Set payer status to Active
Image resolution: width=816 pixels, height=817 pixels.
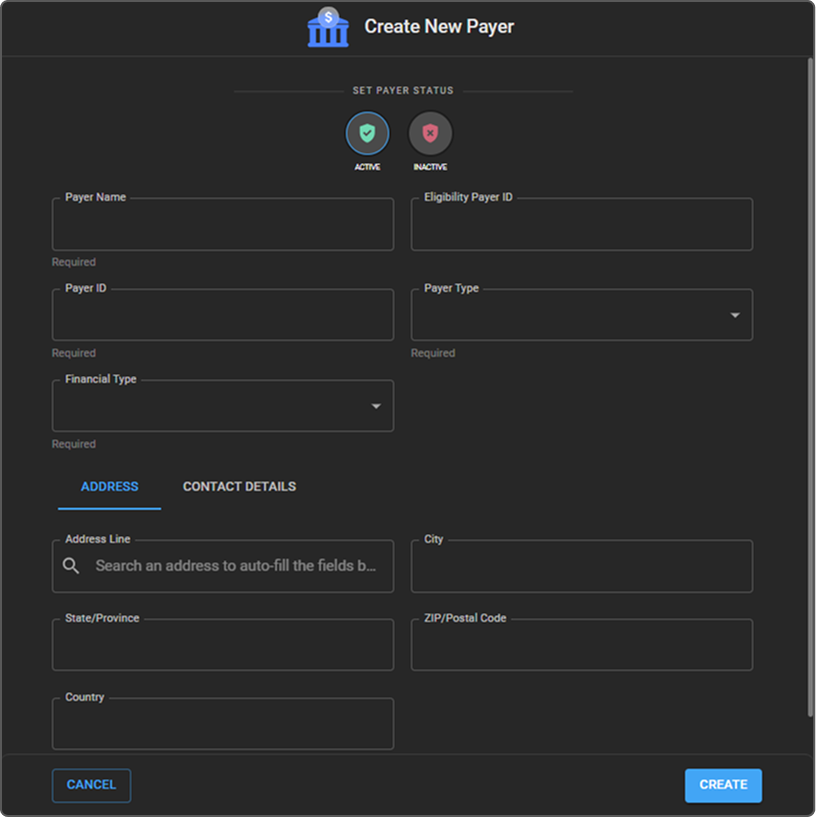[367, 133]
